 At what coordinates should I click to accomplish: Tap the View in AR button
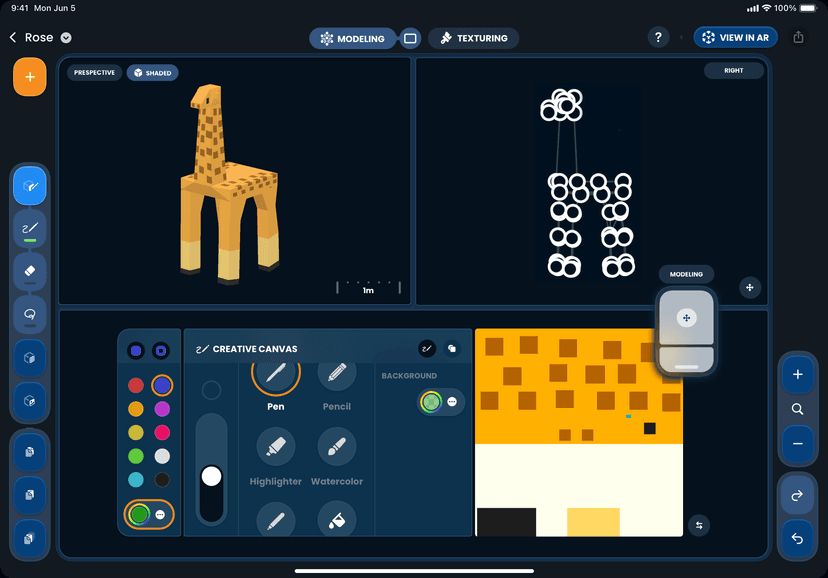click(x=735, y=37)
